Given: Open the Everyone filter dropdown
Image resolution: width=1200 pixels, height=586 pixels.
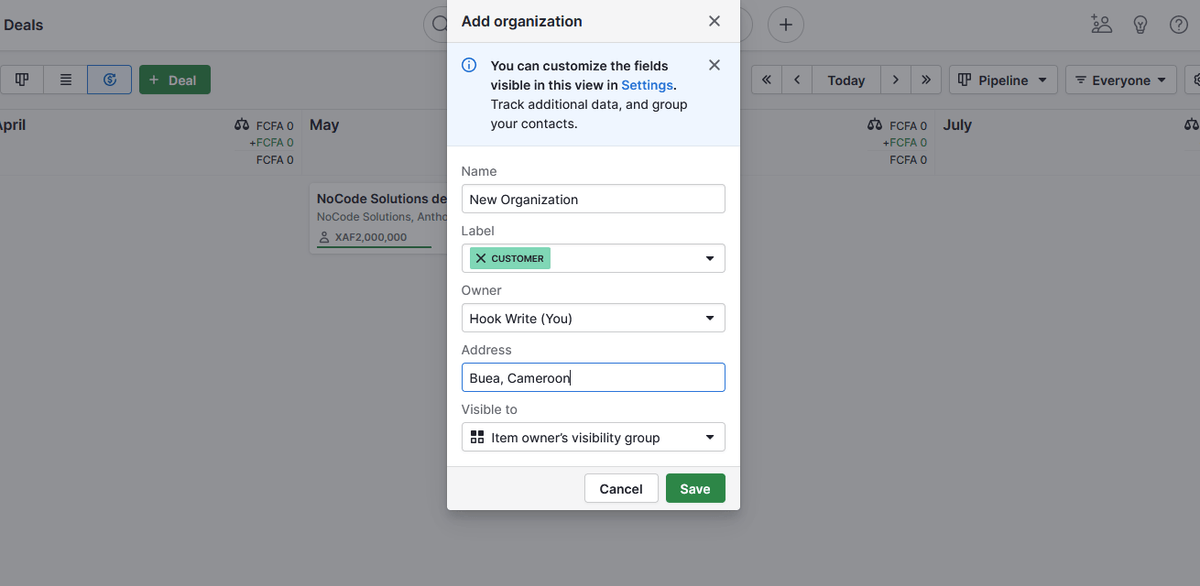Looking at the screenshot, I should click(1121, 80).
